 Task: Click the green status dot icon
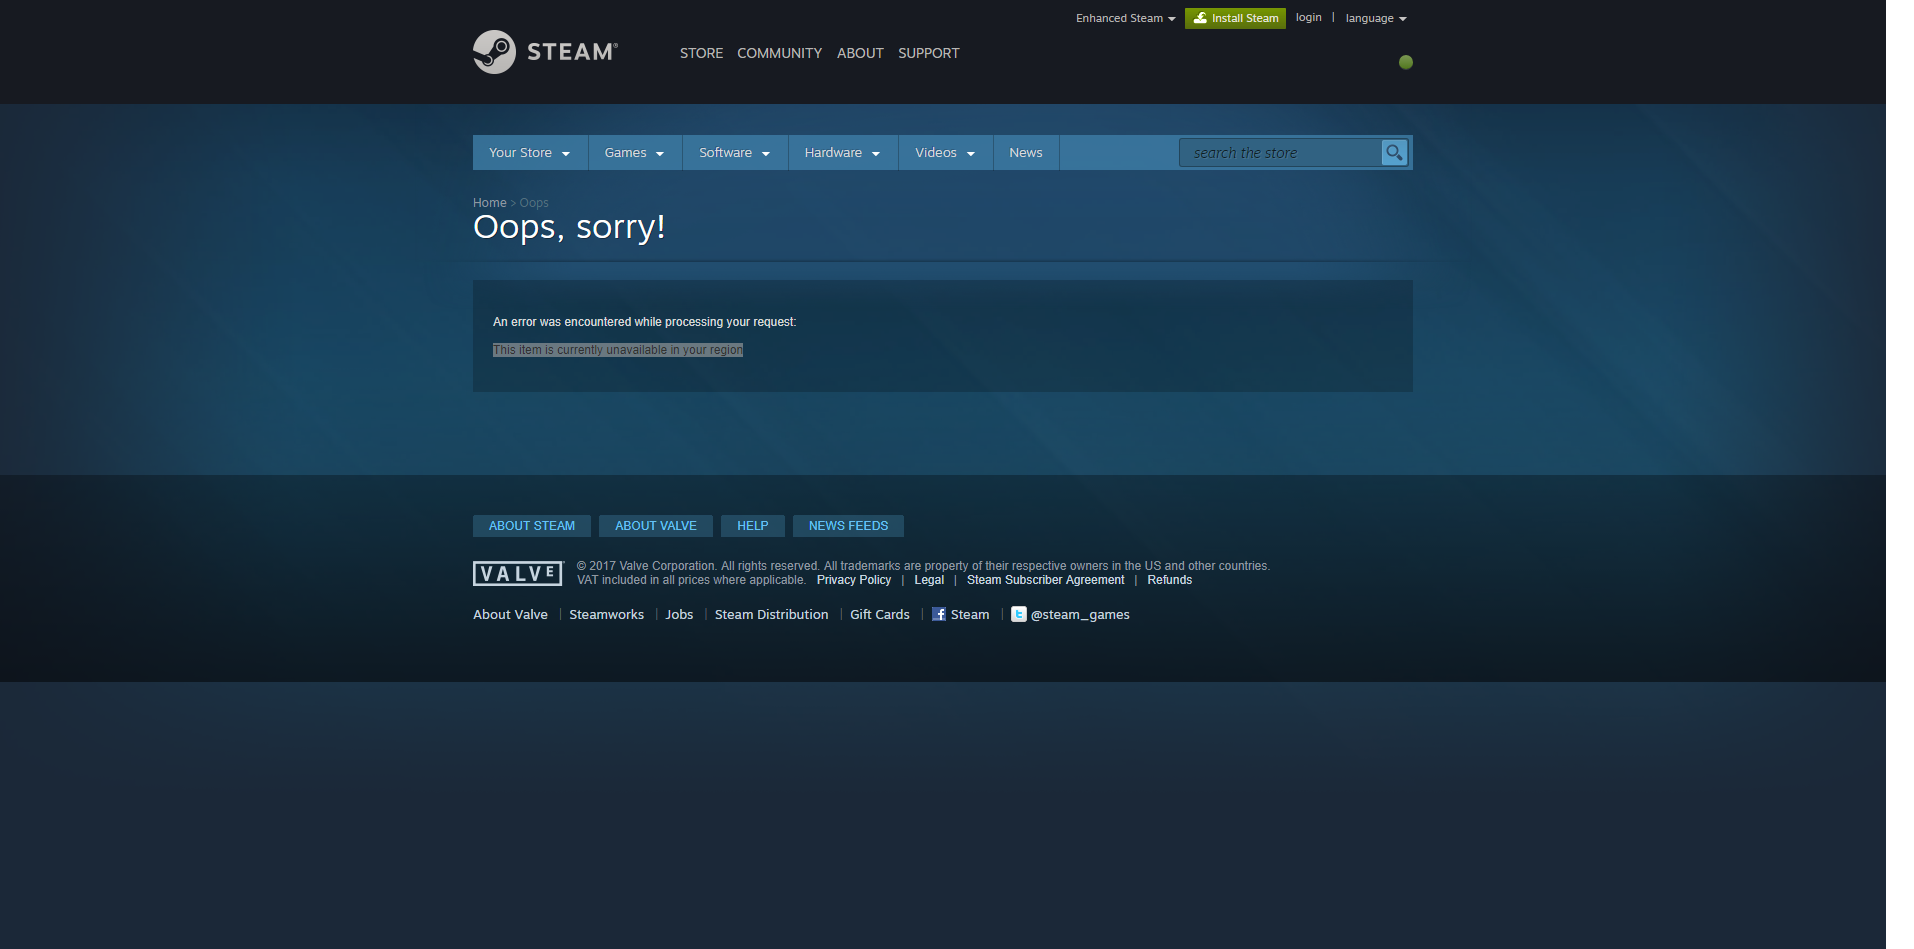tap(1406, 62)
